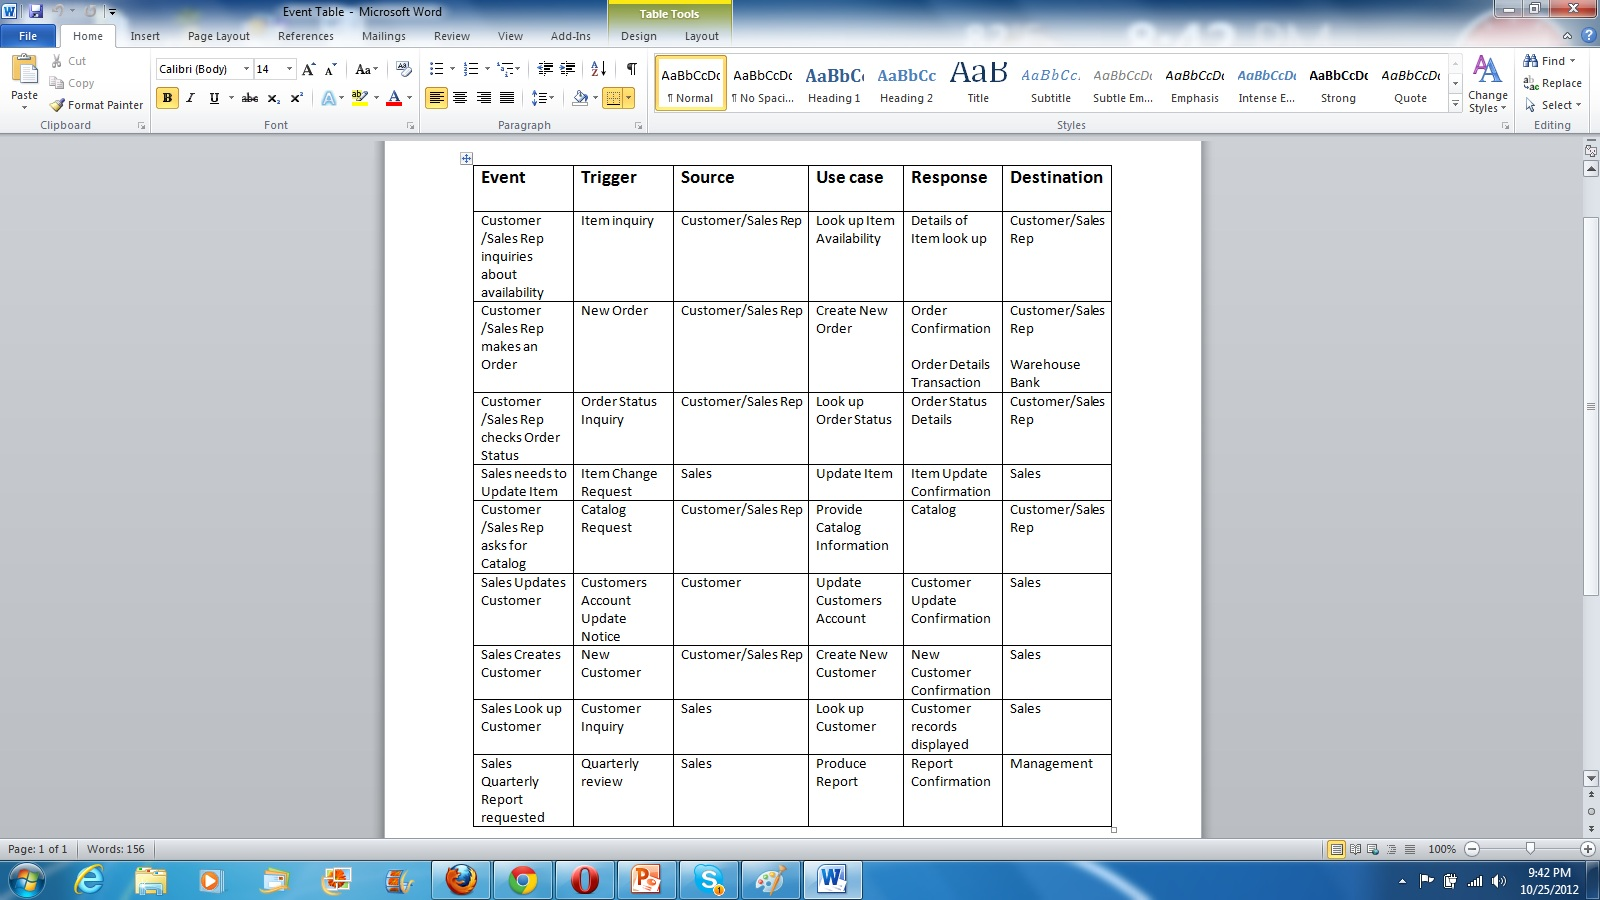Screen dimensions: 1600x900
Task: Toggle Align Text Left
Action: 436,98
